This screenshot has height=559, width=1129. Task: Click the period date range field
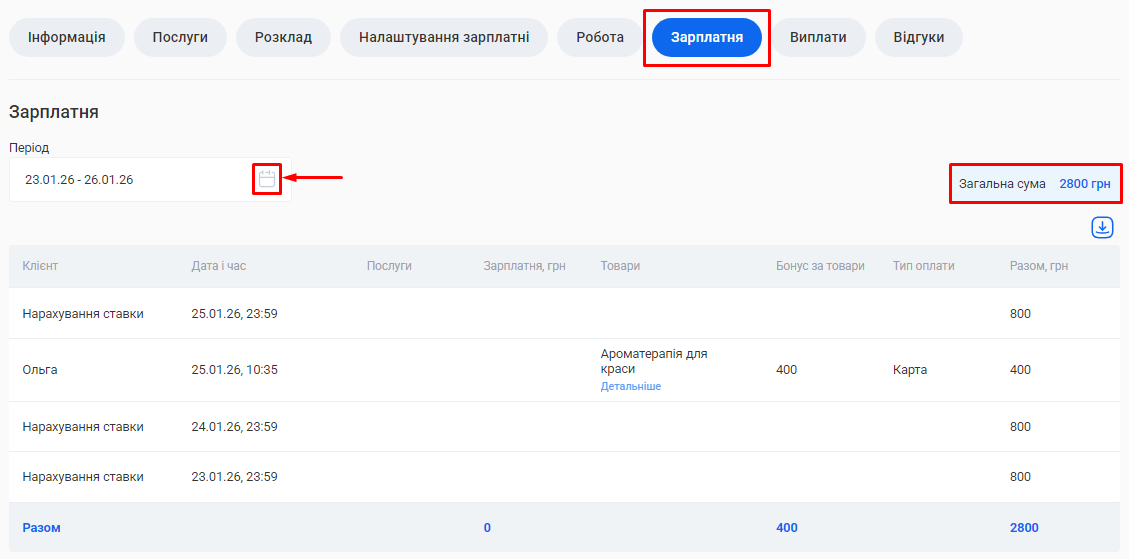coord(130,180)
